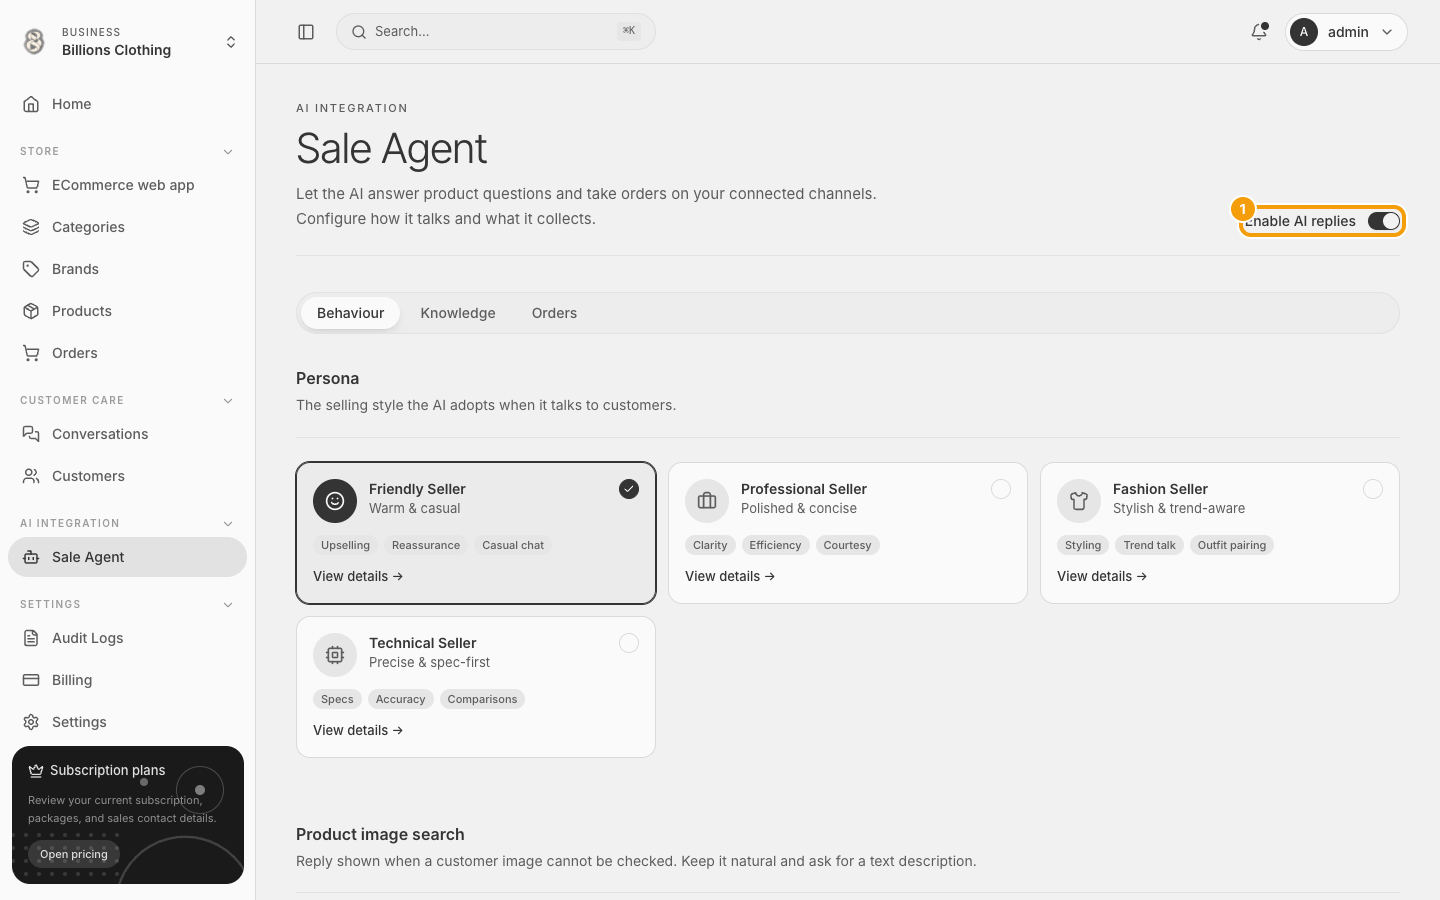
Task: Click the Technical Seller chip icon
Action: tap(335, 655)
